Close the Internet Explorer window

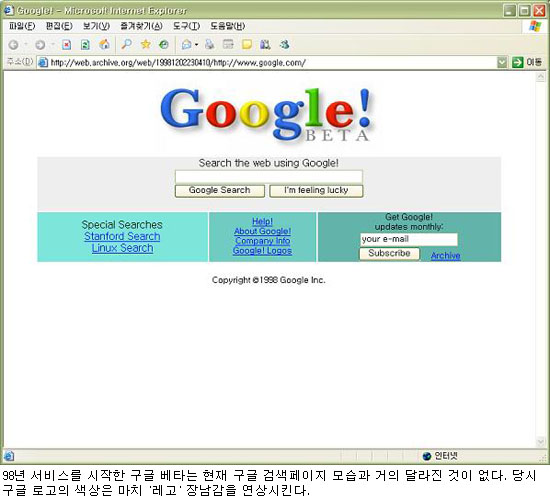coord(539,11)
